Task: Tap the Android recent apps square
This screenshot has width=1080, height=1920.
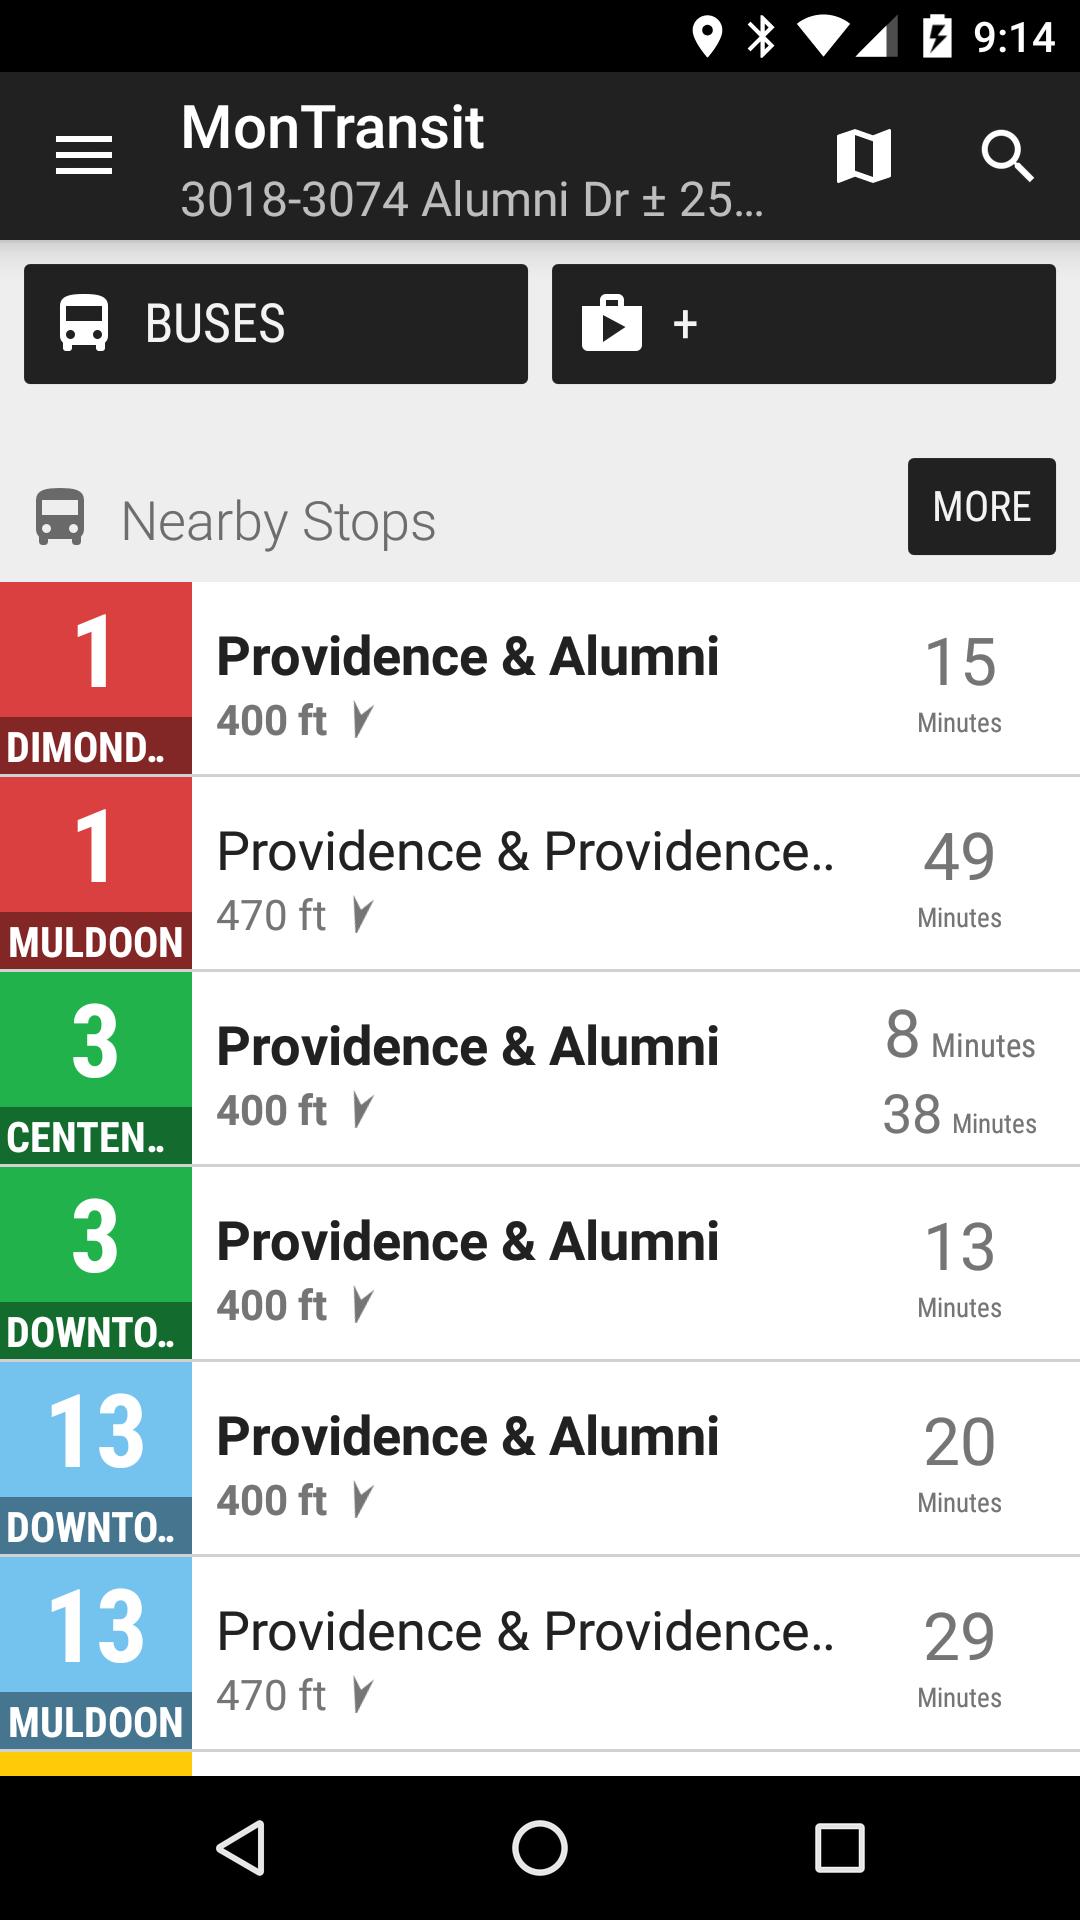Action: [x=839, y=1847]
